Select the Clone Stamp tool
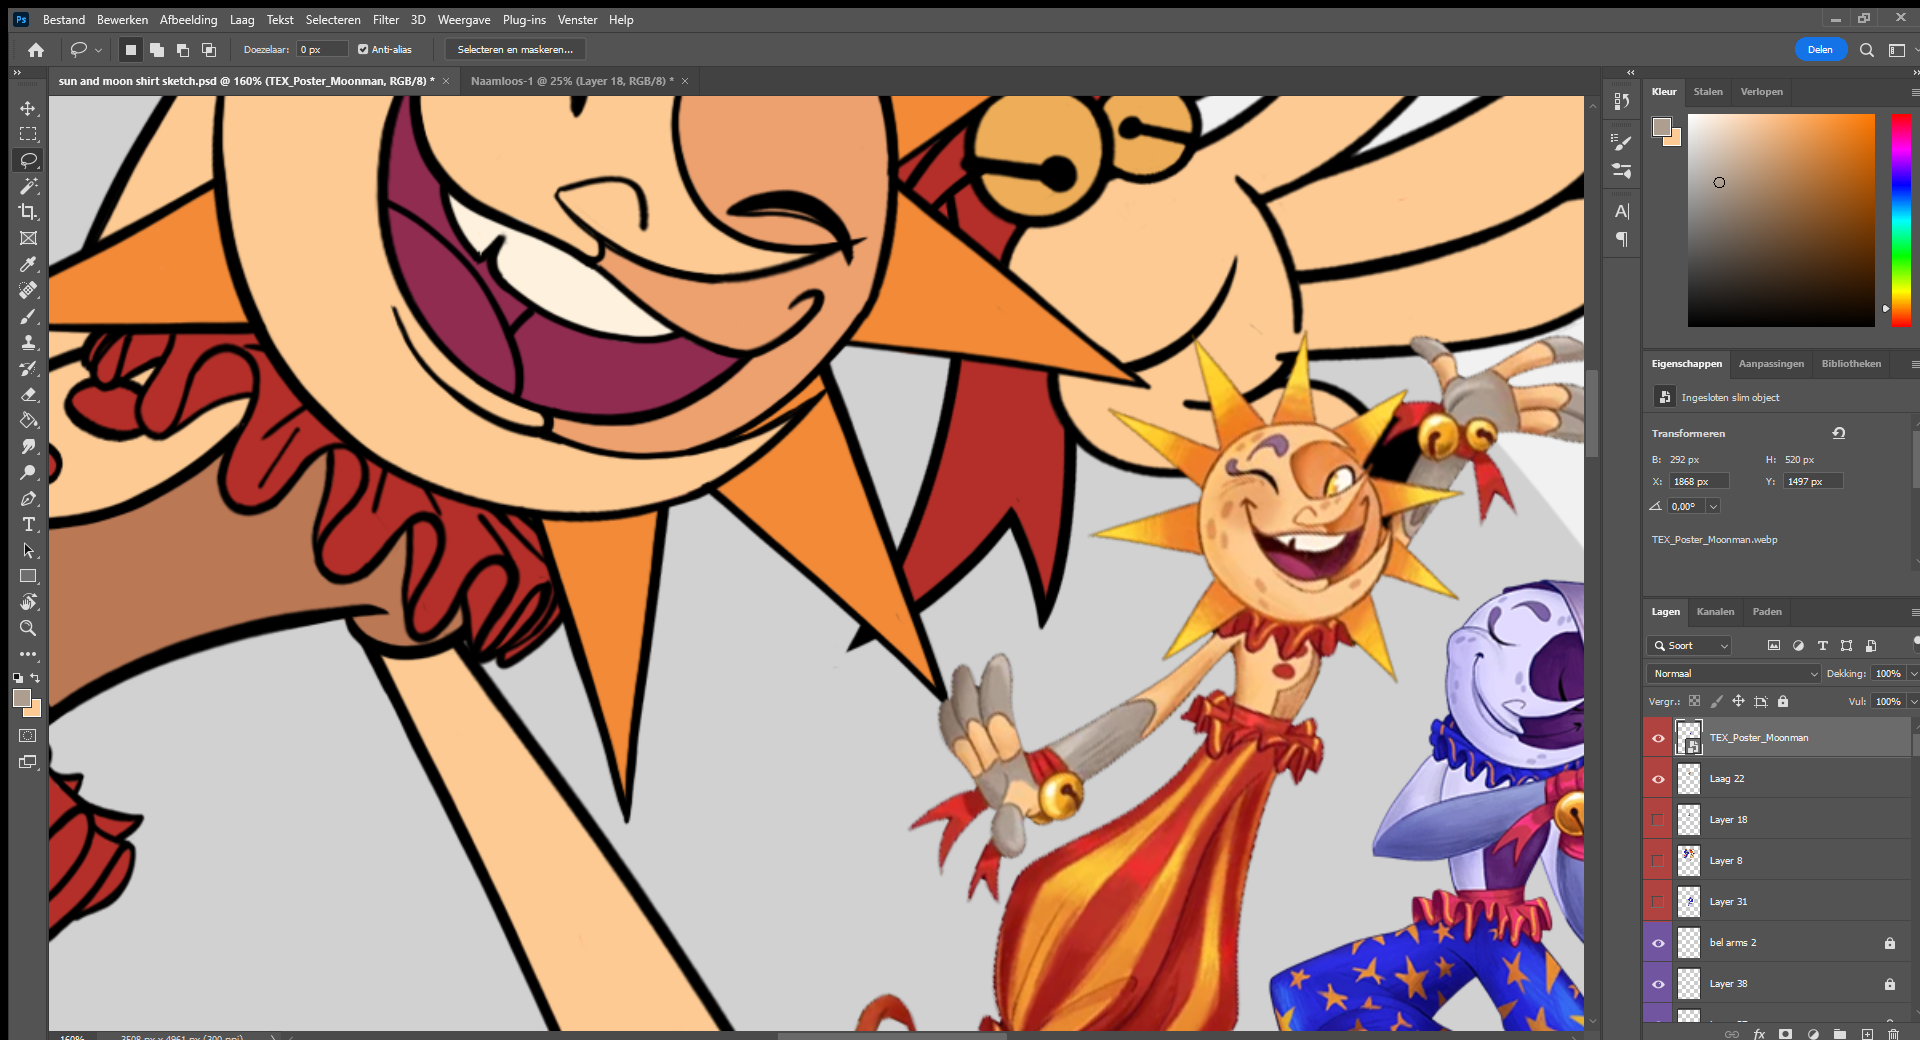This screenshot has height=1040, width=1920. pos(28,342)
